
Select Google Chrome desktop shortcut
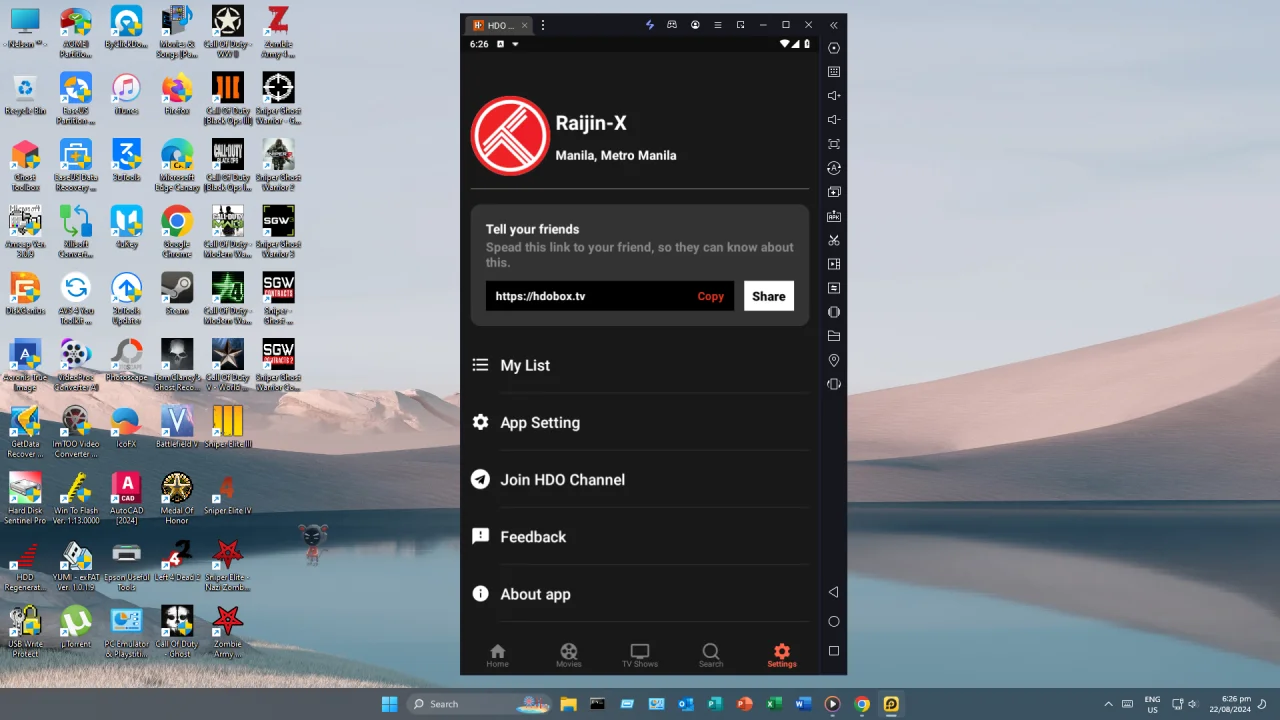click(x=177, y=232)
